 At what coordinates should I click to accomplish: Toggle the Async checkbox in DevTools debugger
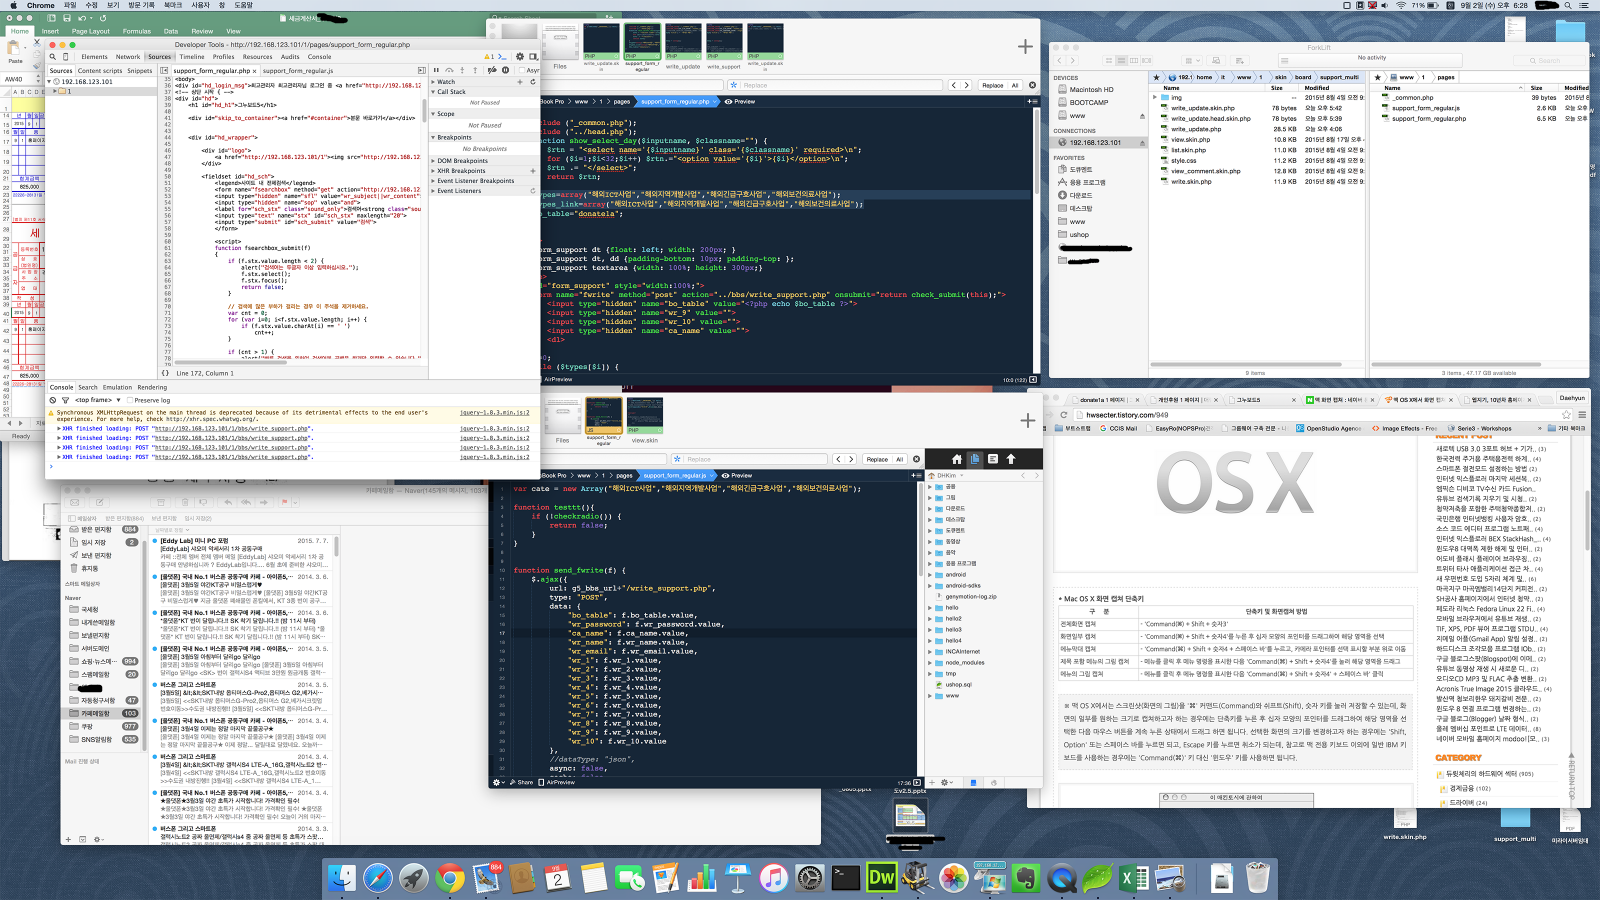coord(521,70)
